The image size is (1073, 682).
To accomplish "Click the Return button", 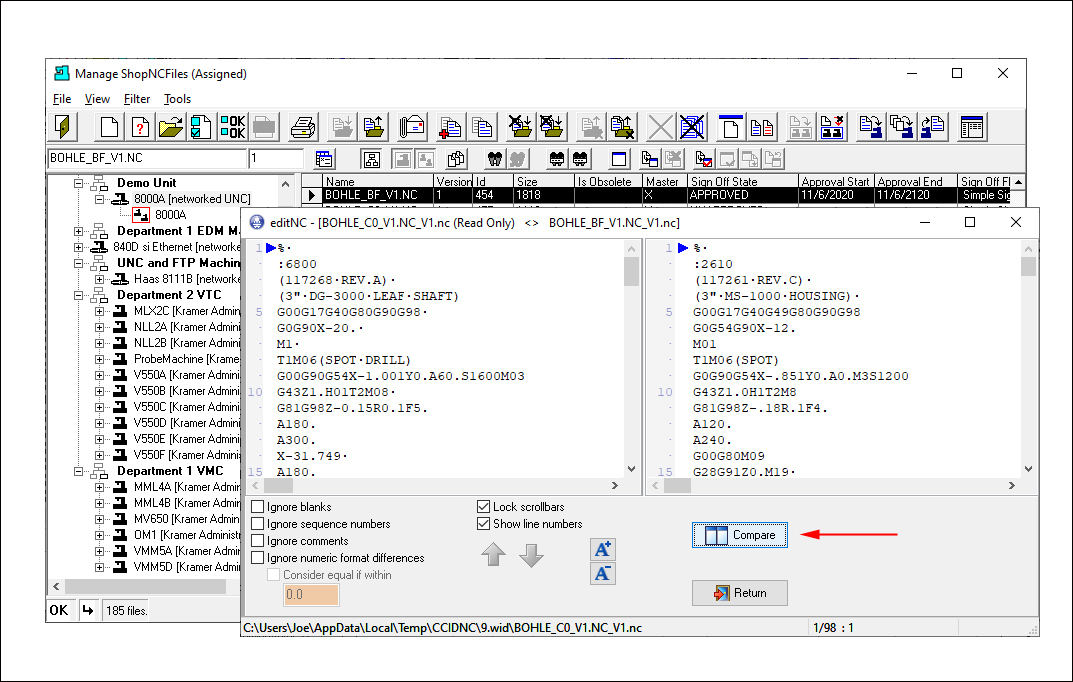I will pos(740,593).
